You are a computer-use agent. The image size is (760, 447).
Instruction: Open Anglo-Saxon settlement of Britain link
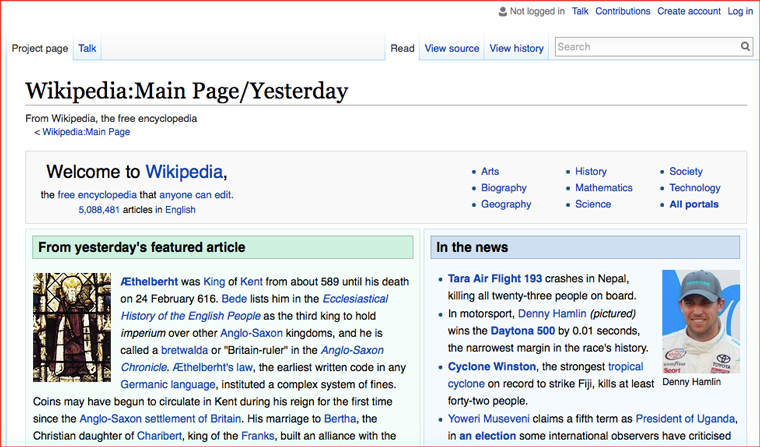point(160,419)
